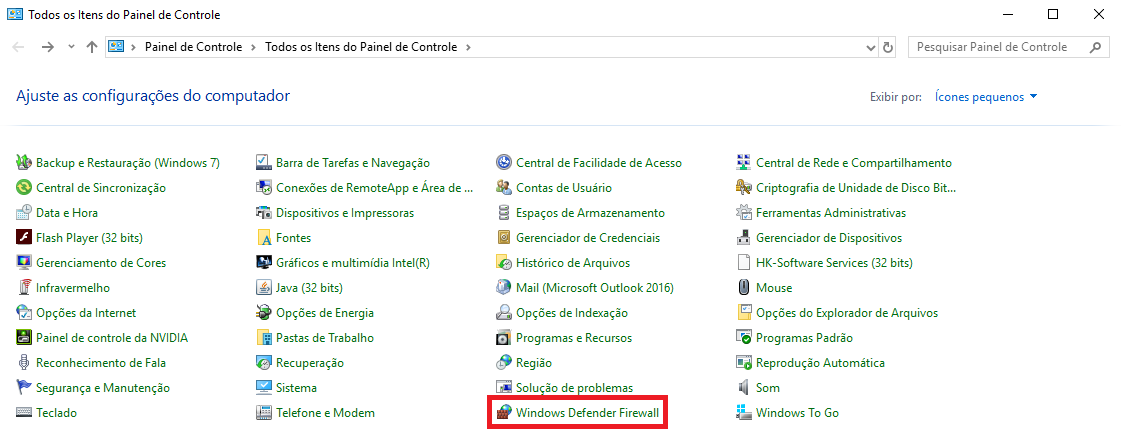Viewport: 1121px width, 434px height.
Task: Click the Central de Sincronização icon
Action: click(x=24, y=188)
